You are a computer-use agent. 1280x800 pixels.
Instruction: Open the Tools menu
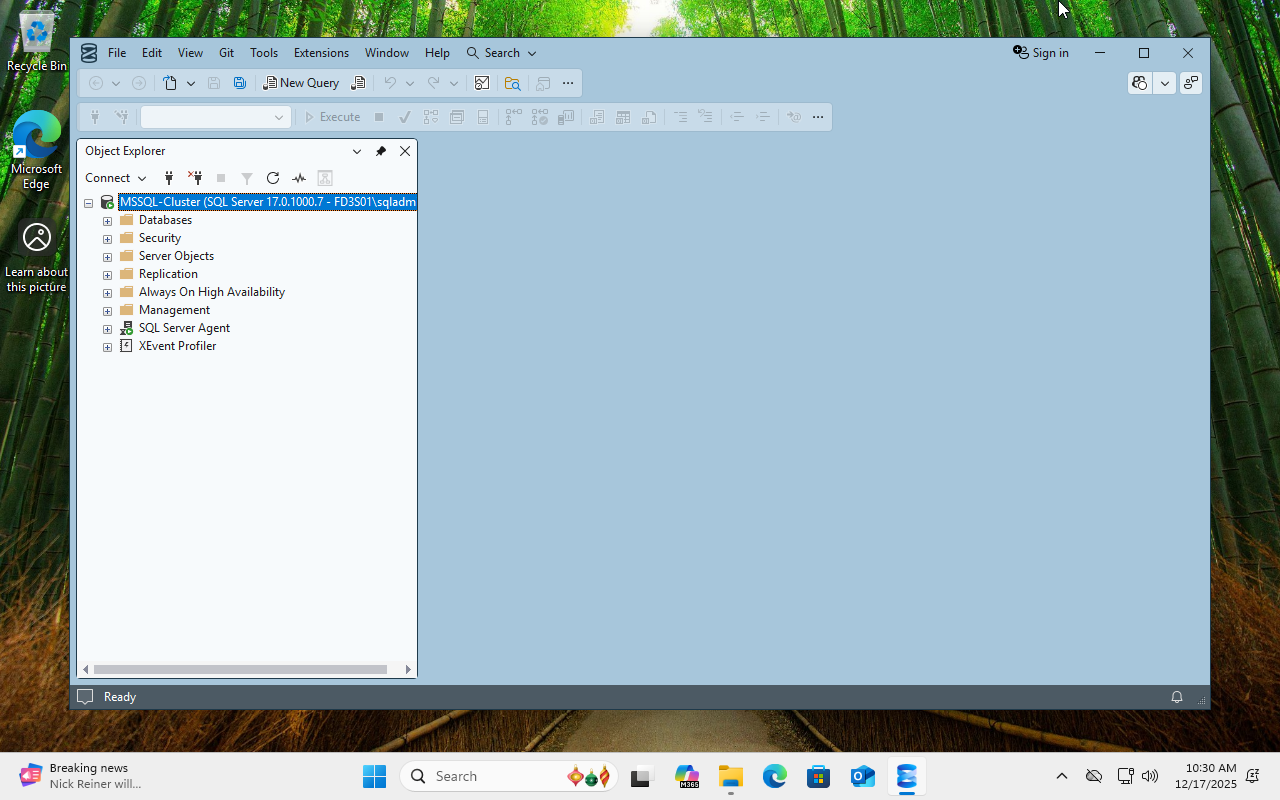click(x=264, y=53)
